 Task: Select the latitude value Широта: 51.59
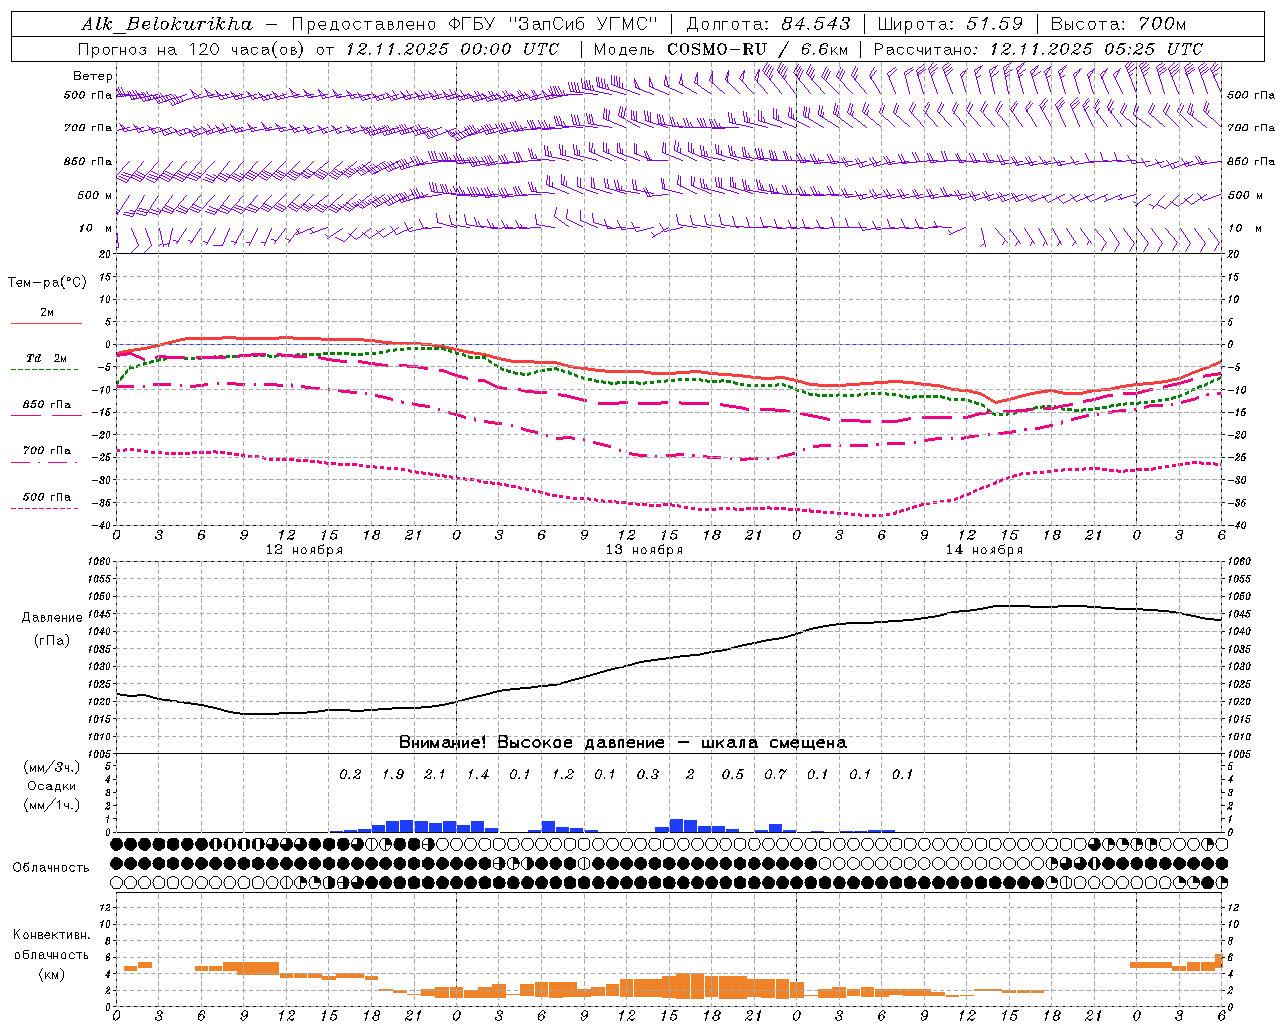950,24
